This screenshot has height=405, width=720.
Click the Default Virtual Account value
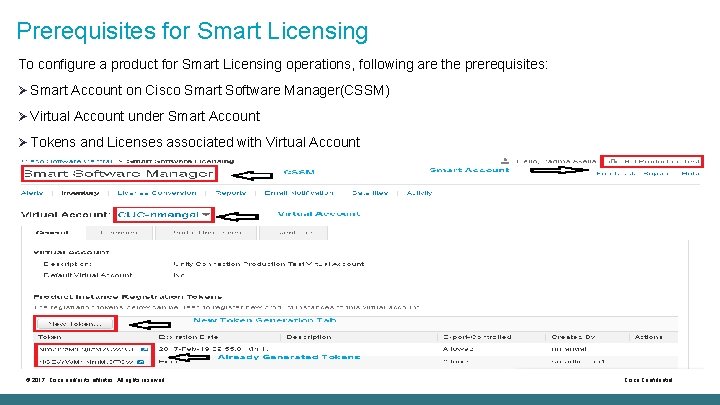click(x=179, y=275)
